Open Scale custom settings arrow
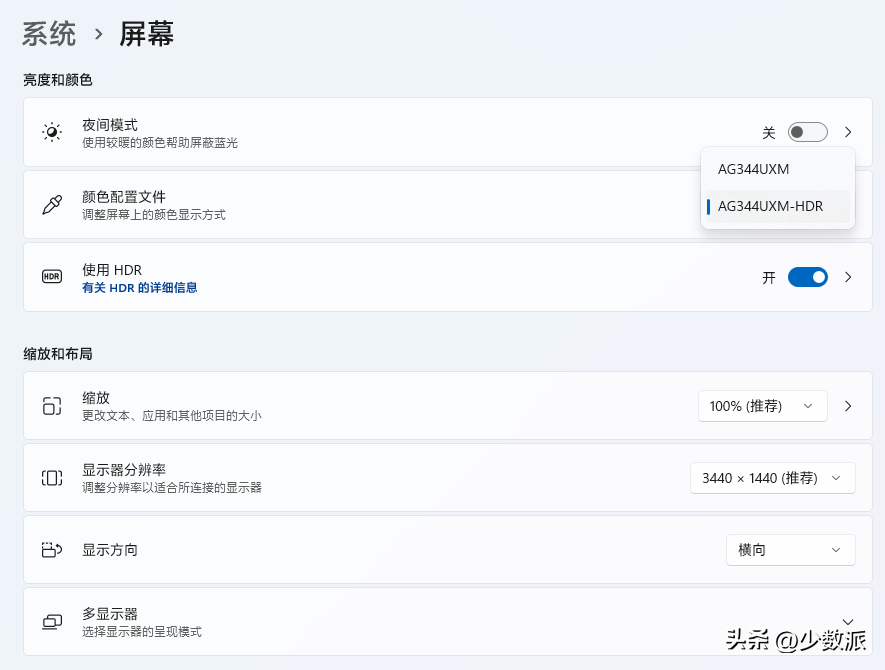This screenshot has width=885, height=670. pos(848,406)
